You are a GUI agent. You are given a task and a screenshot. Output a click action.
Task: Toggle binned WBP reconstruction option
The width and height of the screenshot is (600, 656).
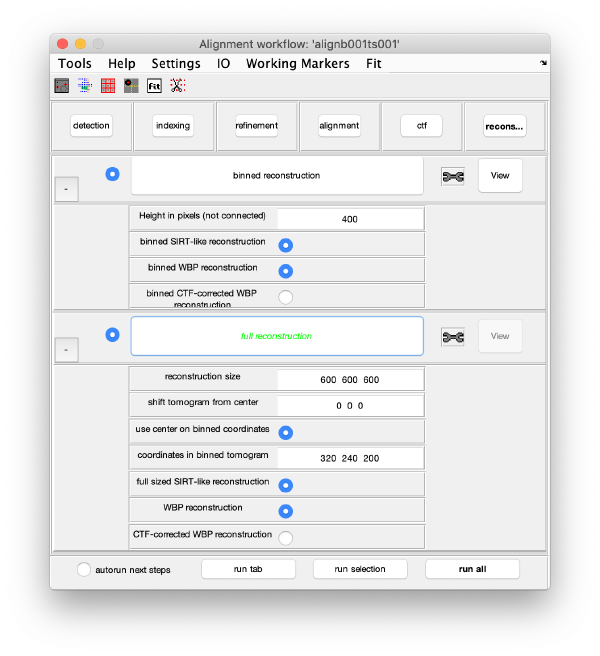pos(286,271)
